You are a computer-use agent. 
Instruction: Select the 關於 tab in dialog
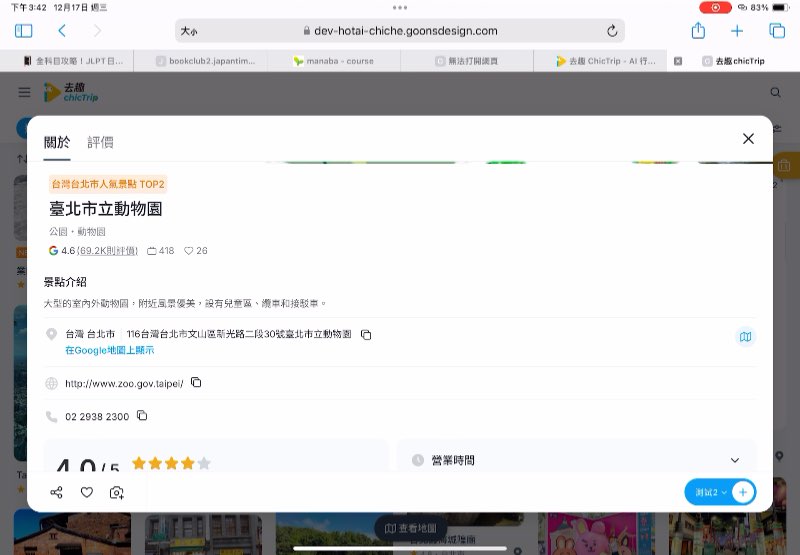[57, 142]
